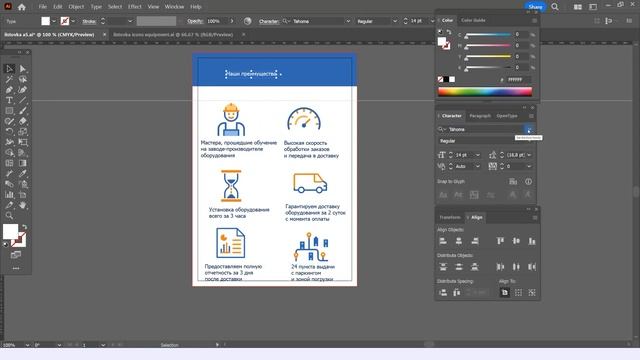Select the Direct Selection tool
This screenshot has width=640, height=360.
[23, 69]
